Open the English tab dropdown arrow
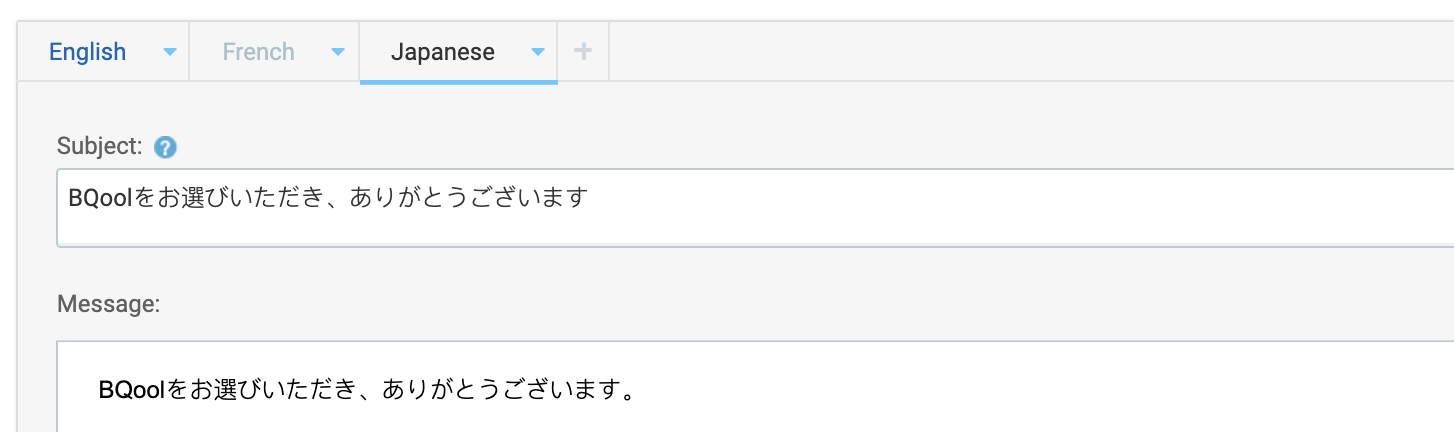Screen dimensions: 1454x432 click(x=169, y=52)
